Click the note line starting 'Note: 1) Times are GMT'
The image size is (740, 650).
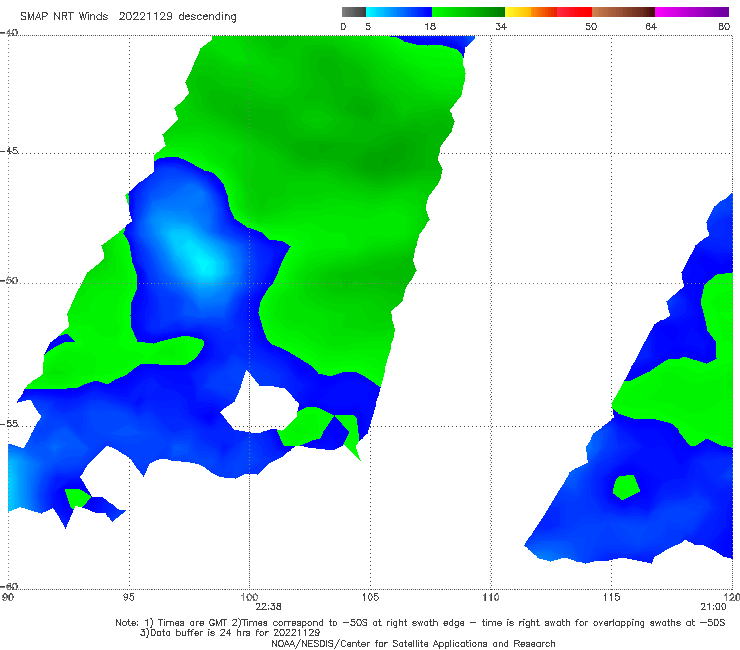pos(420,623)
